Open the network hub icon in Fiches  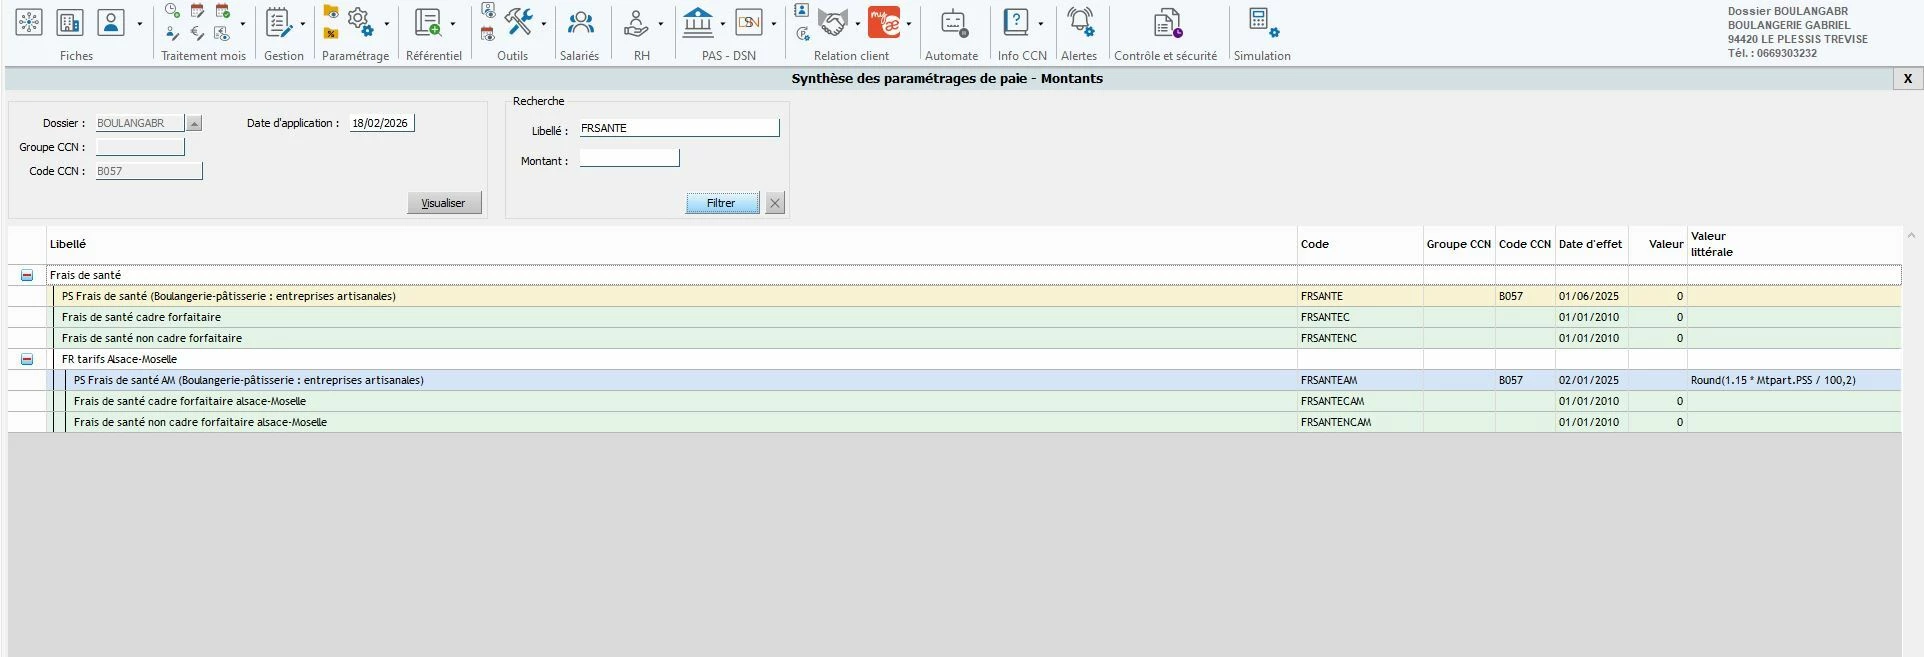(29, 22)
